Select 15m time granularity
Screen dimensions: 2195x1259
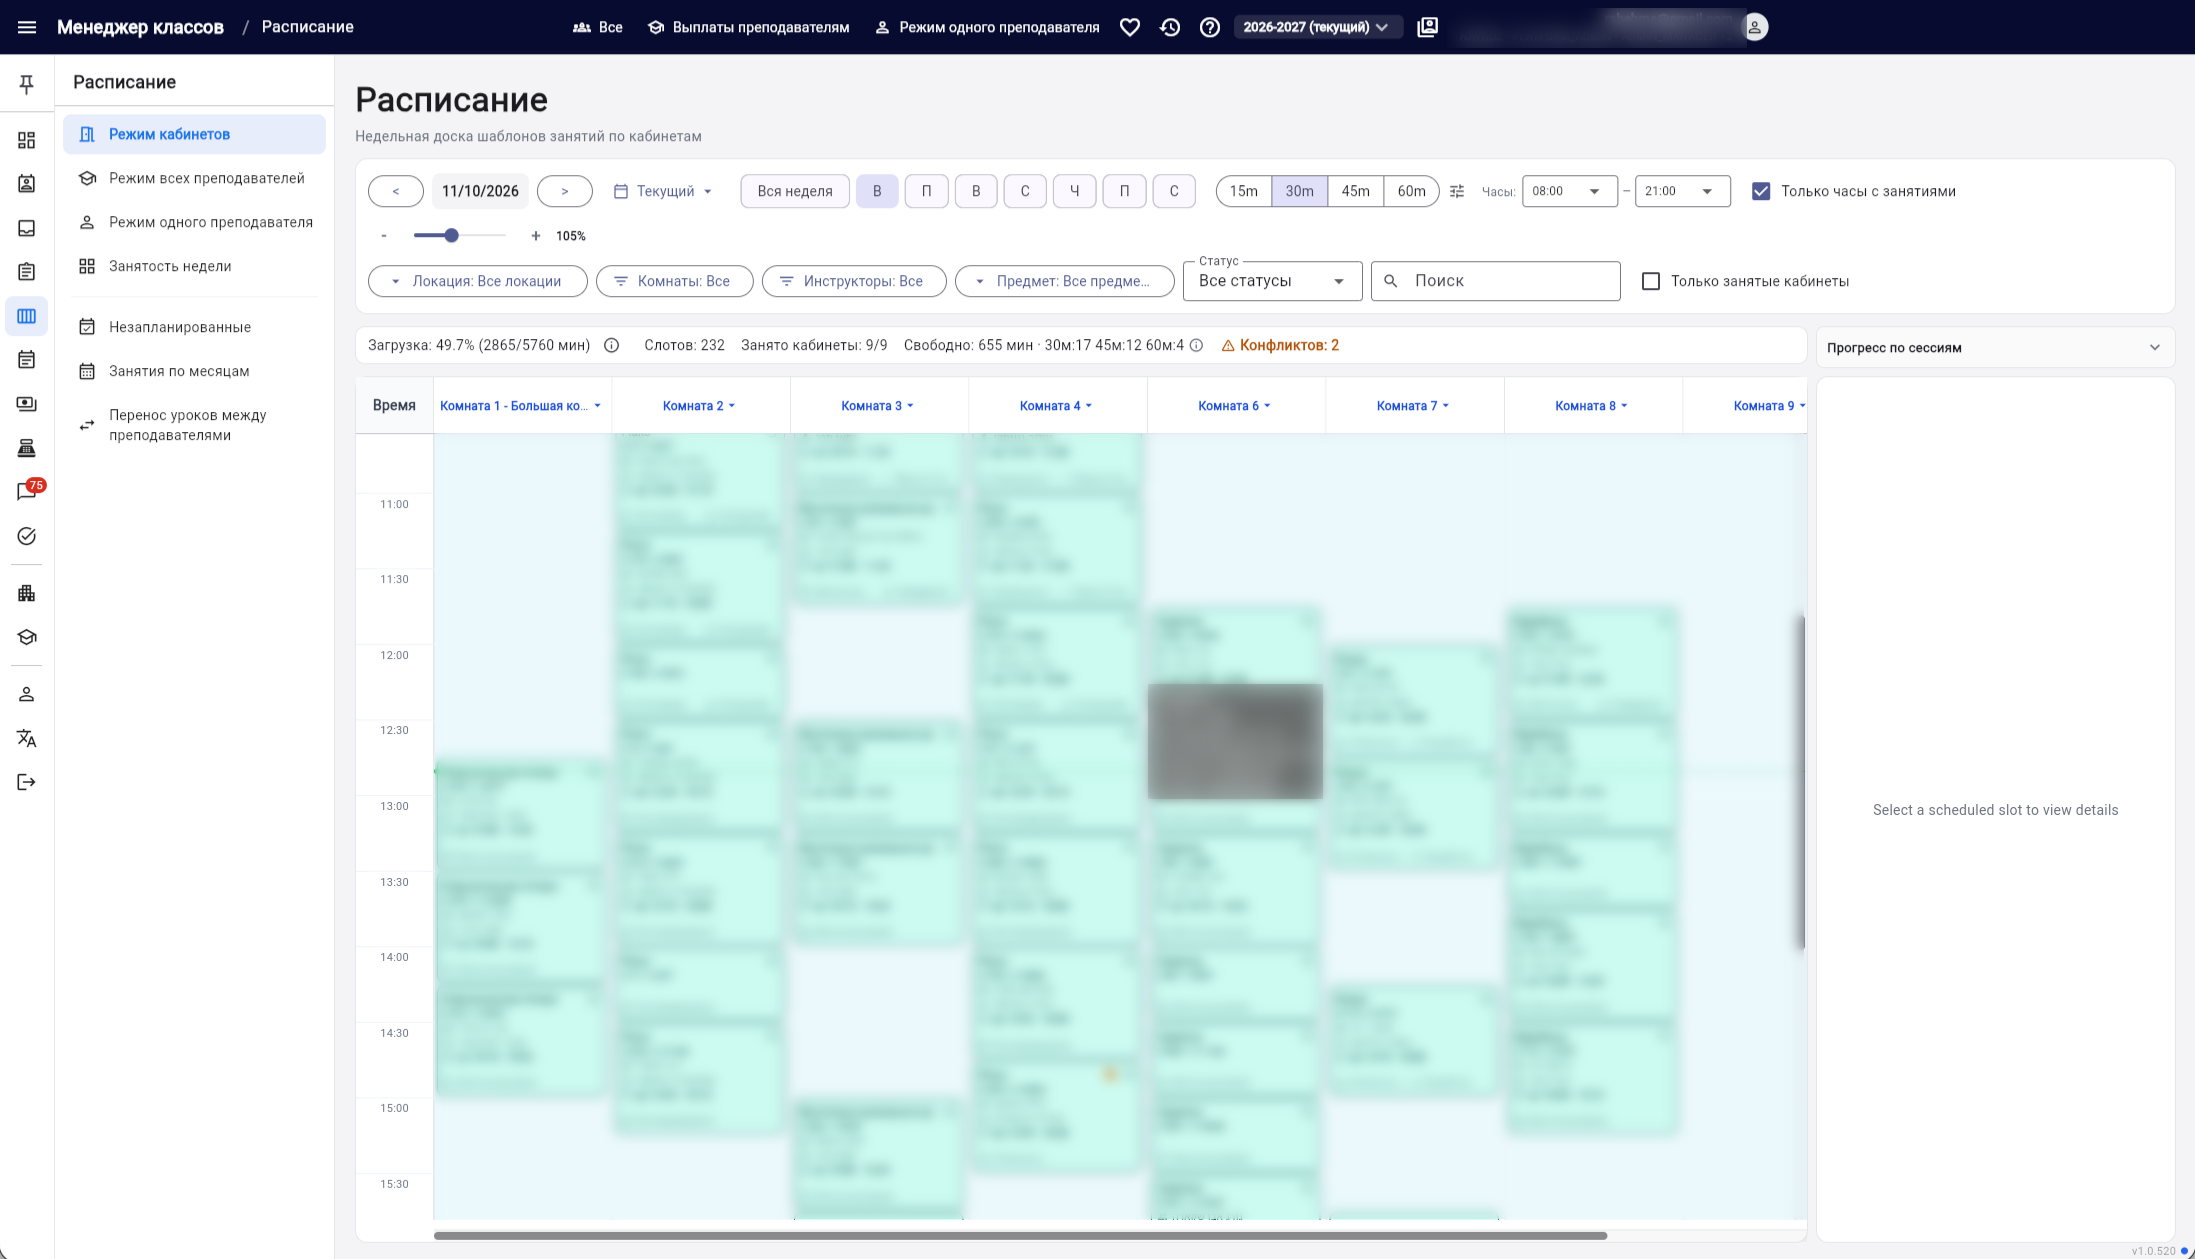[x=1244, y=191]
